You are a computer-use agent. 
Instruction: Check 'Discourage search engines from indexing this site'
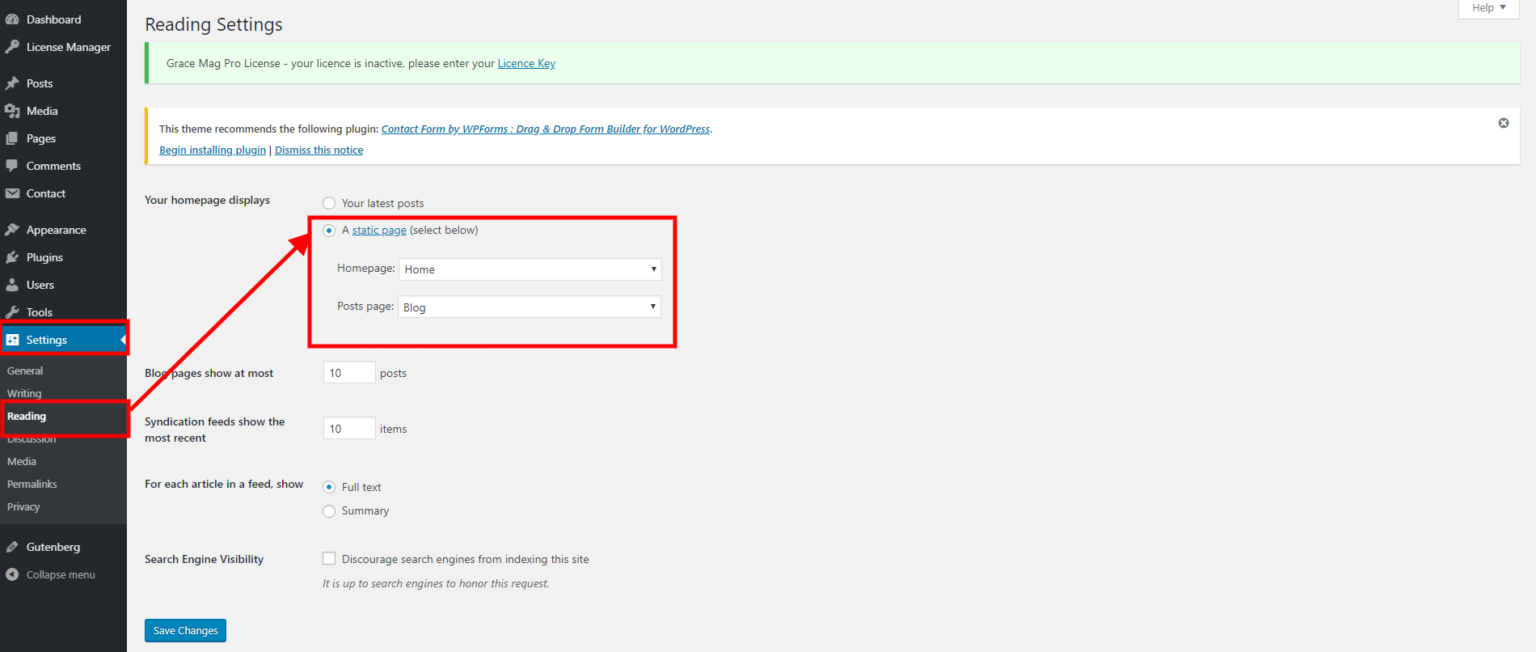(x=329, y=559)
